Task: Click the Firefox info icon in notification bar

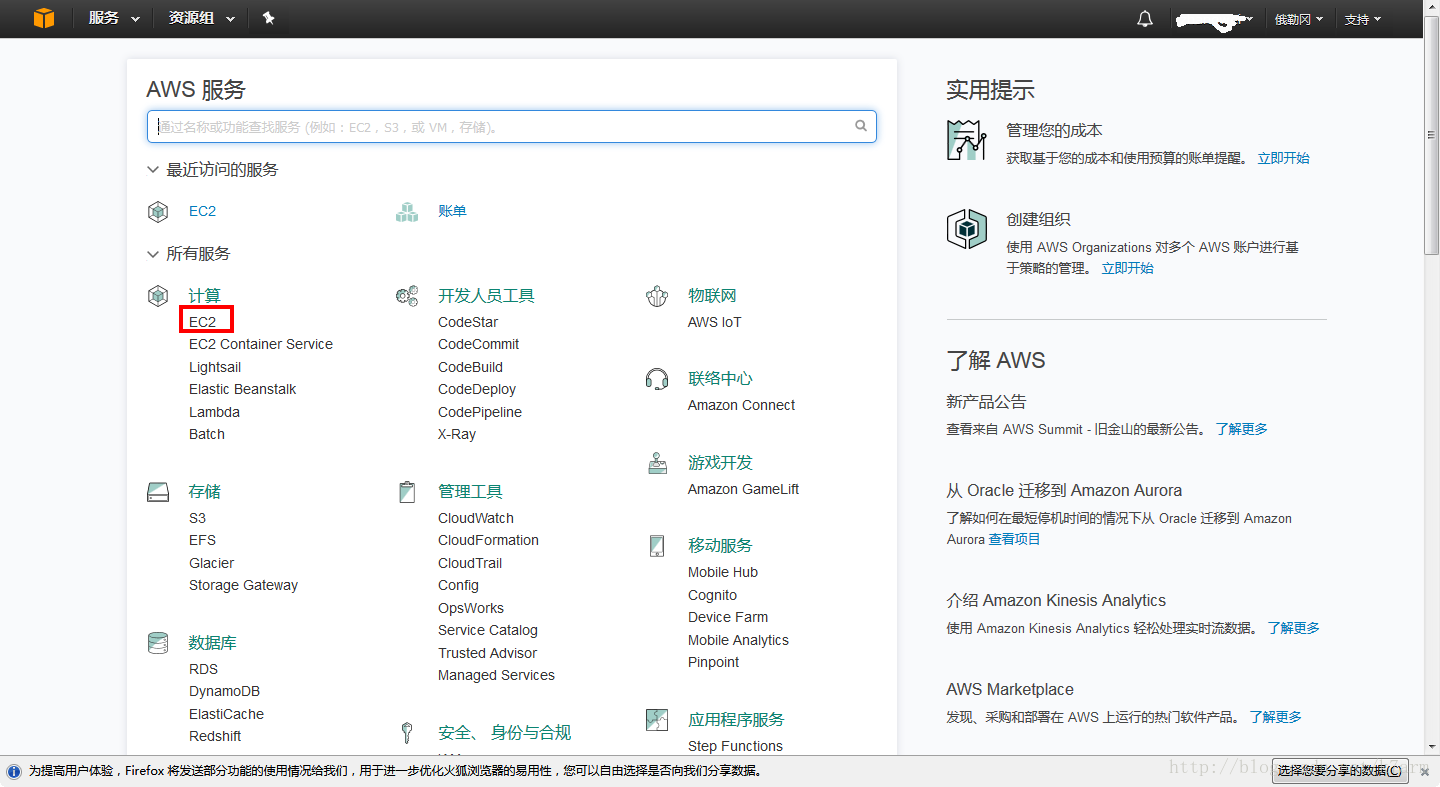Action: (x=14, y=771)
